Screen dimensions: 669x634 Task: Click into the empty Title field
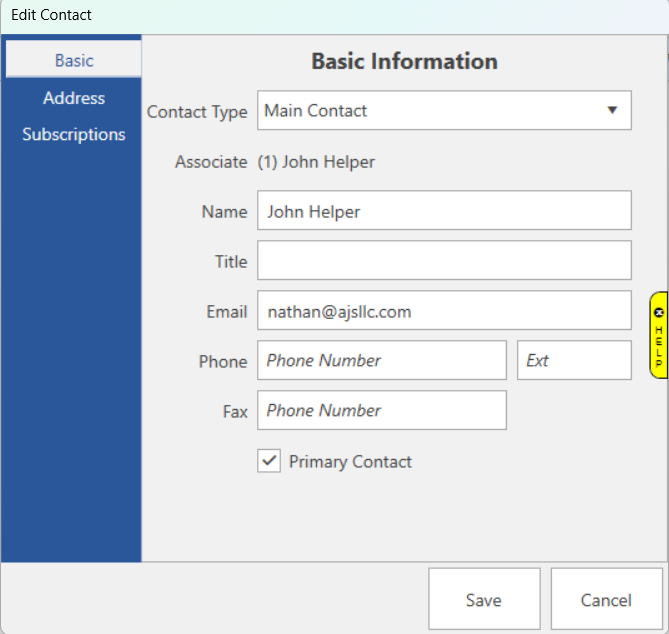tap(444, 260)
